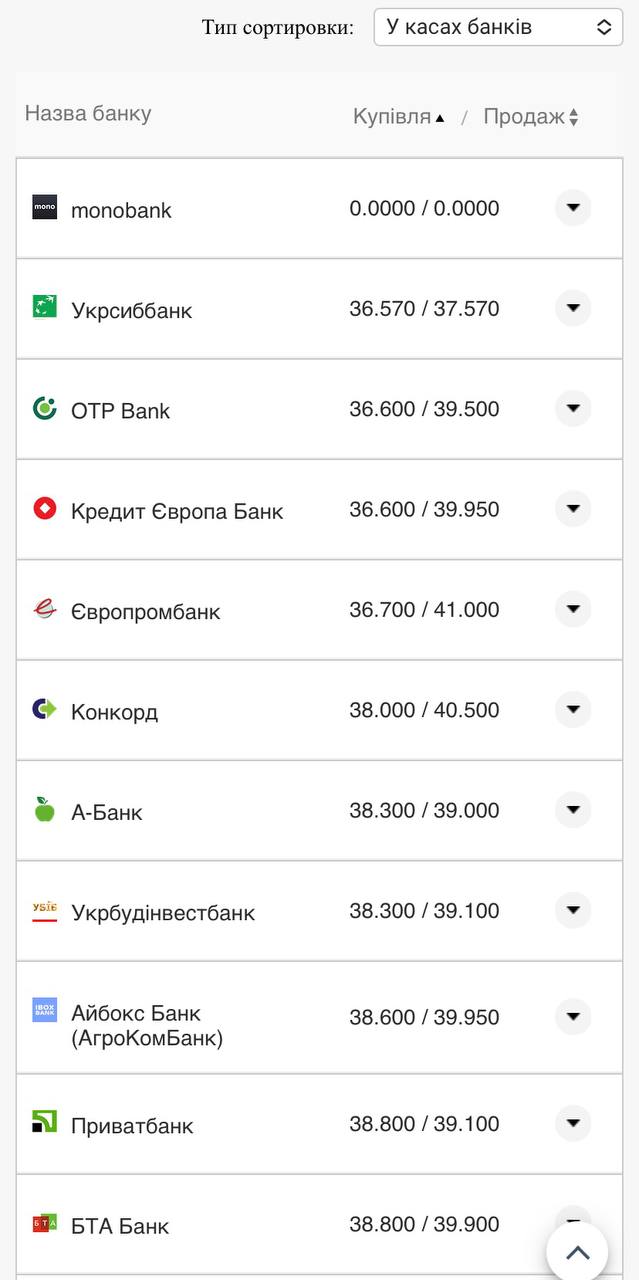Select the OTP Bank logo icon
Screen dimensions: 639x1280
tap(45, 408)
